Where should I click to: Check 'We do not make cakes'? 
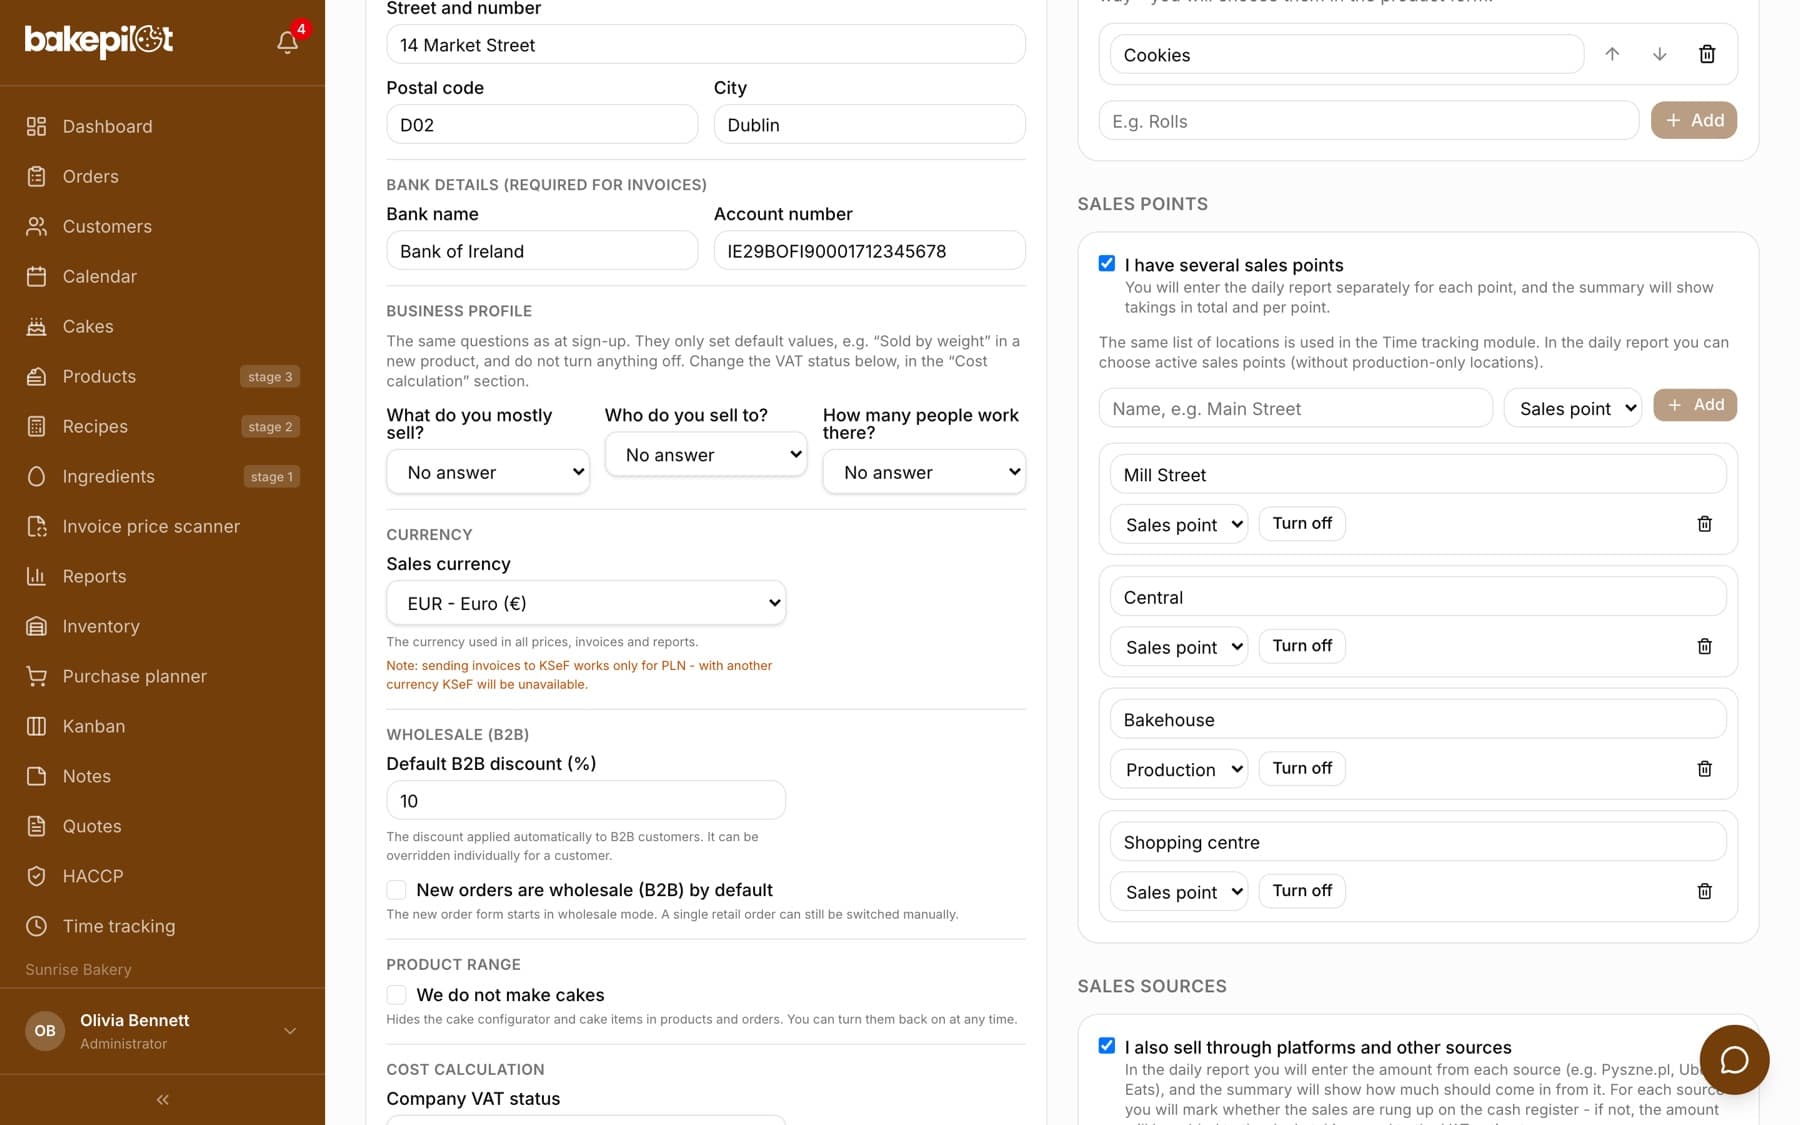click(396, 995)
